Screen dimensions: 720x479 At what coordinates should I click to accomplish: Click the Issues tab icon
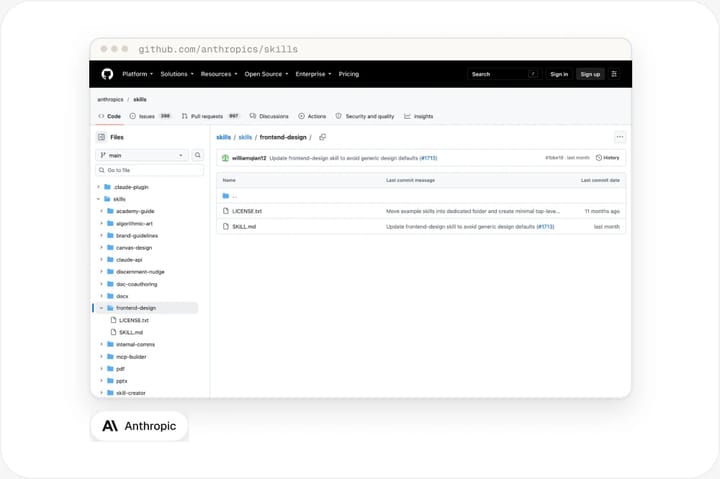coord(133,116)
